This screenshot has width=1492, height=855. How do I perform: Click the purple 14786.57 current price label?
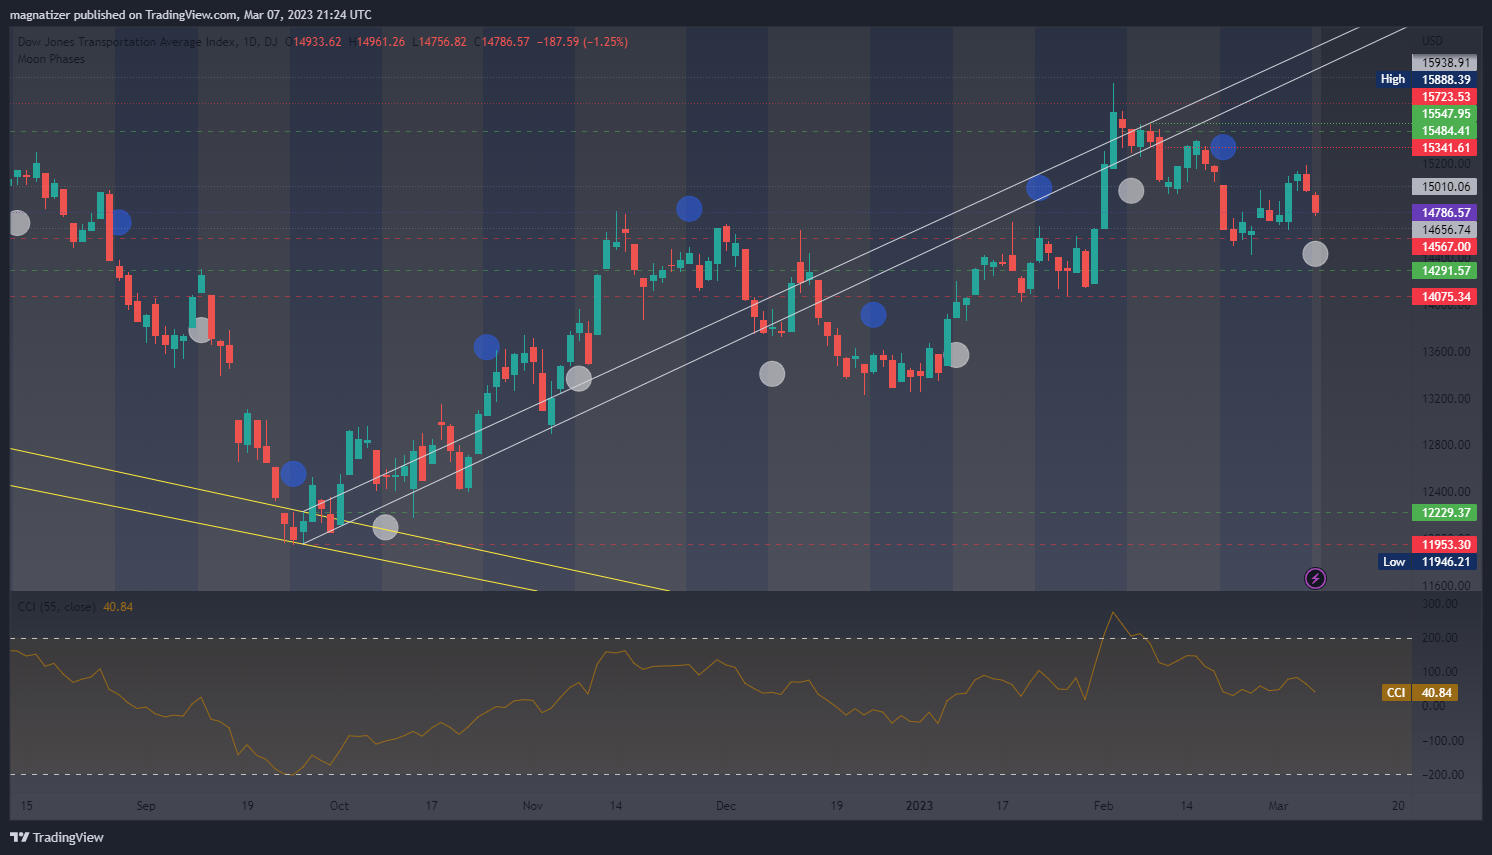point(1444,213)
